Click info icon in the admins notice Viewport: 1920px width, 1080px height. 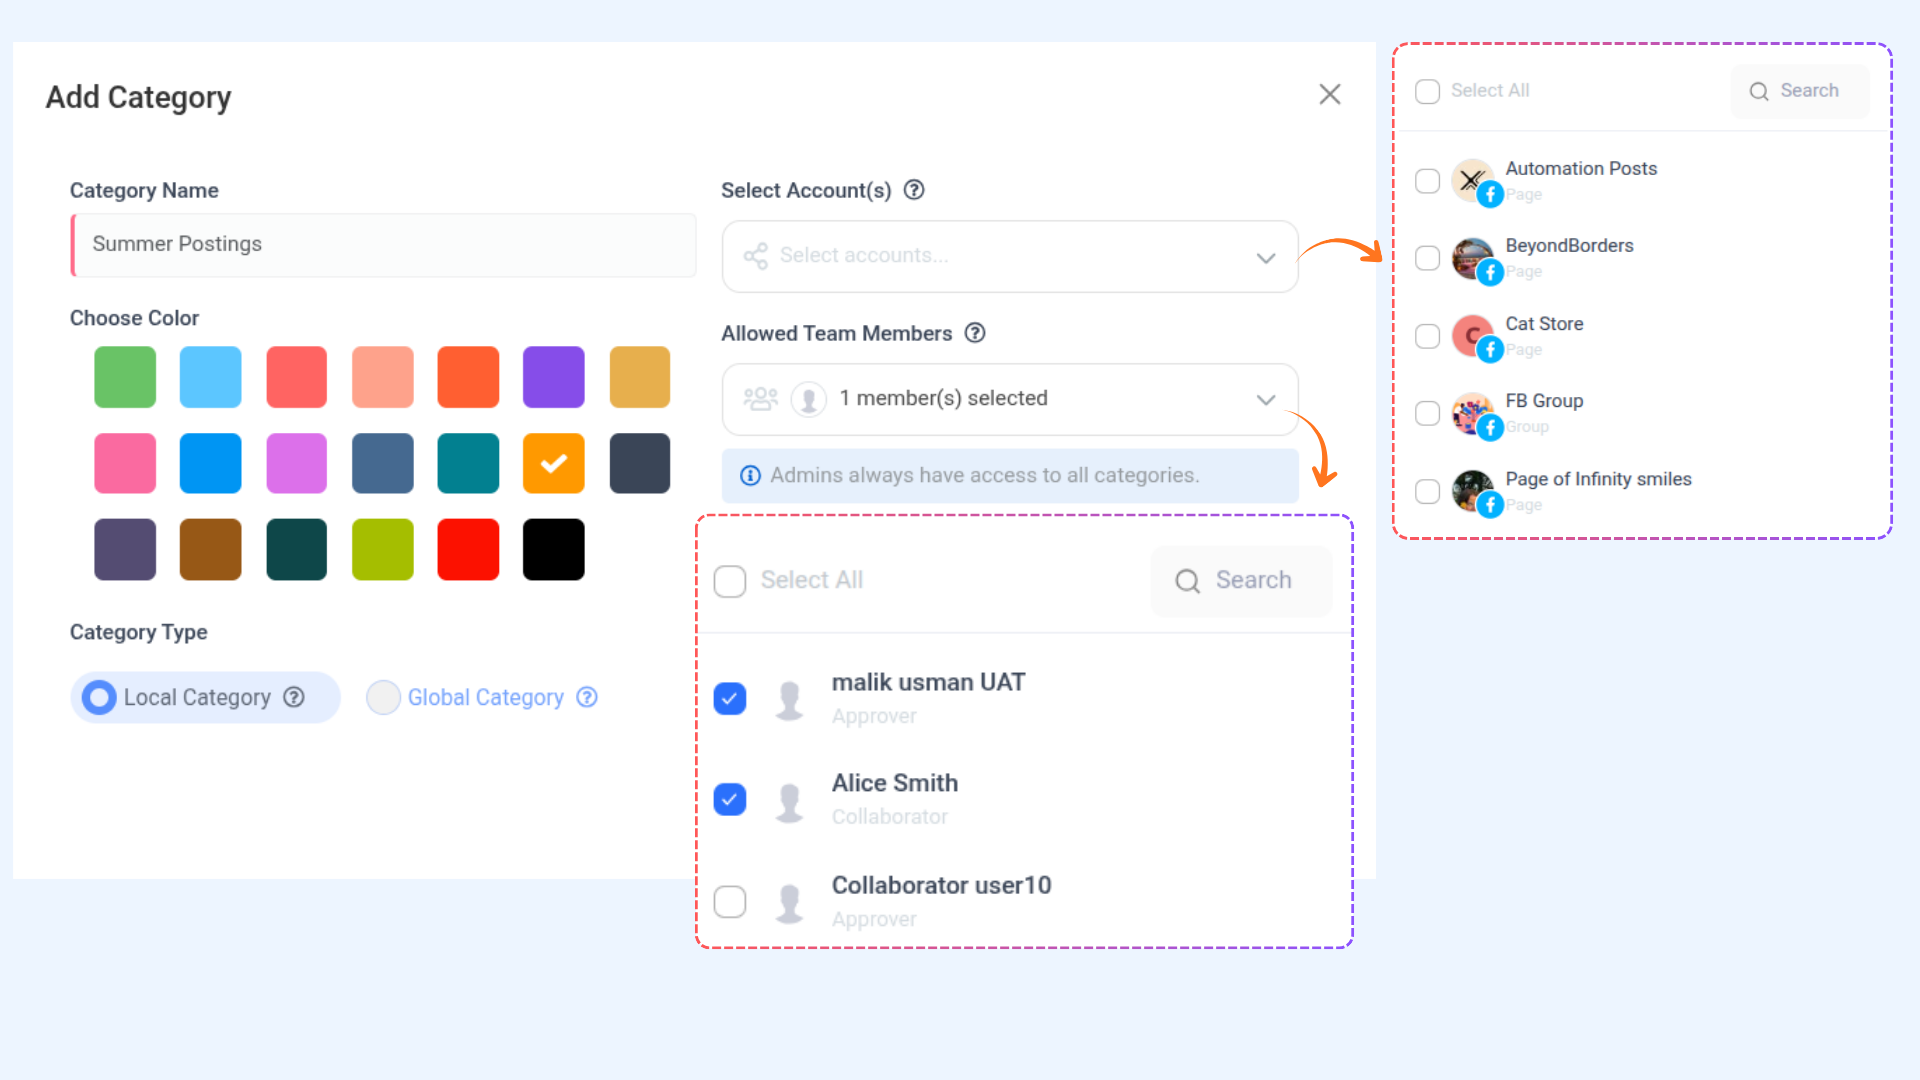pyautogui.click(x=750, y=476)
